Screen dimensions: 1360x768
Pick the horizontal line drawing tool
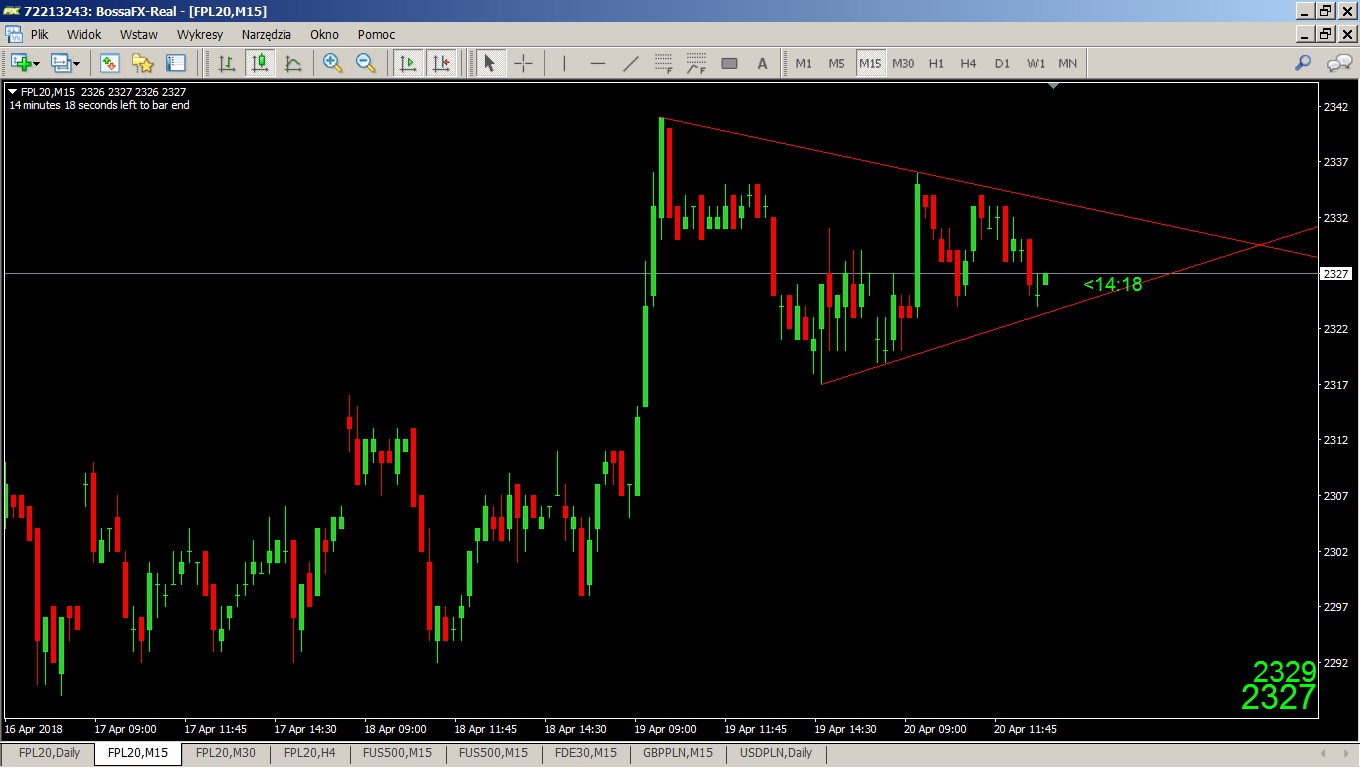[x=598, y=63]
